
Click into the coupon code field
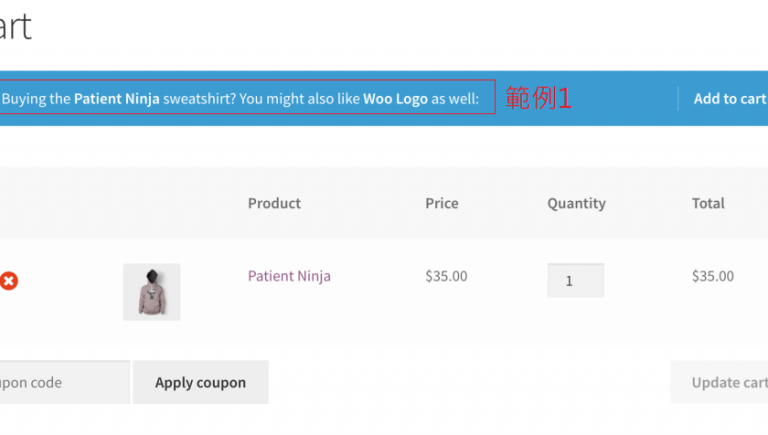click(x=62, y=382)
